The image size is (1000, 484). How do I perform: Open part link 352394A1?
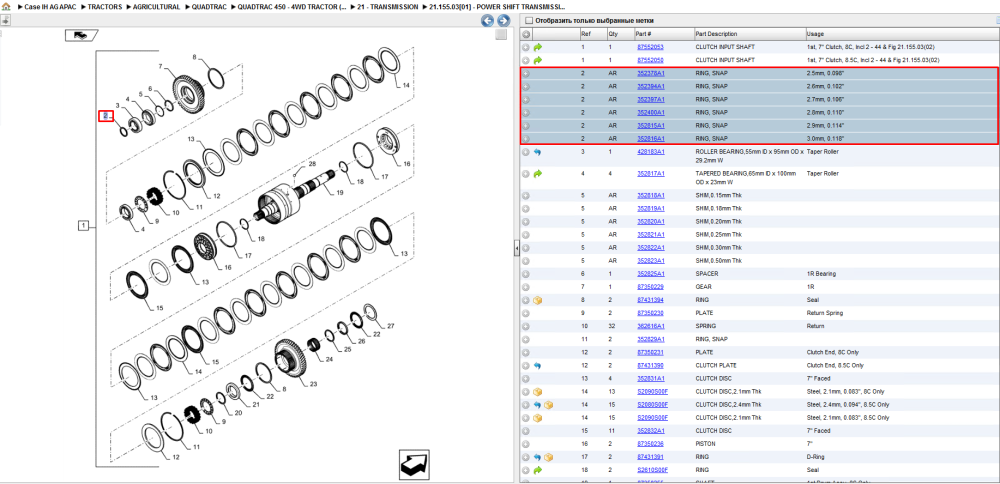[x=651, y=87]
